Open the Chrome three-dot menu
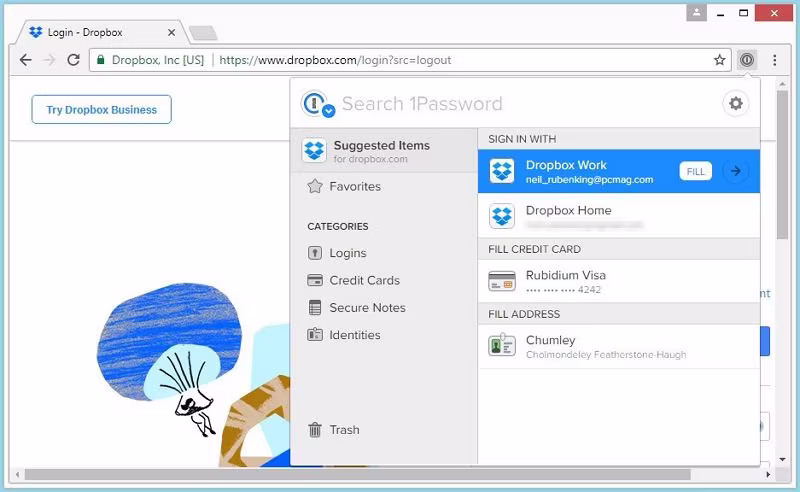 click(x=774, y=60)
